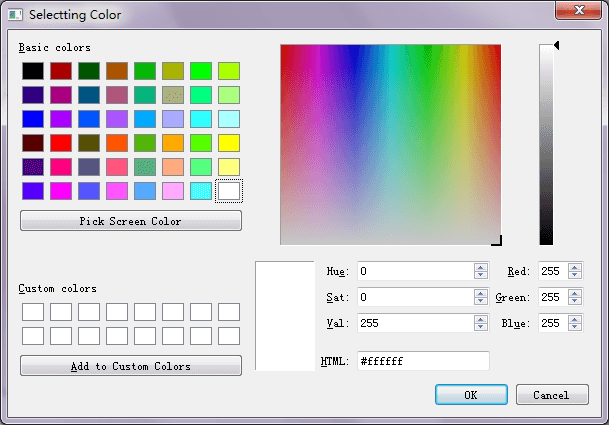The image size is (609, 425).
Task: Select the first empty custom color slot
Action: [33, 313]
